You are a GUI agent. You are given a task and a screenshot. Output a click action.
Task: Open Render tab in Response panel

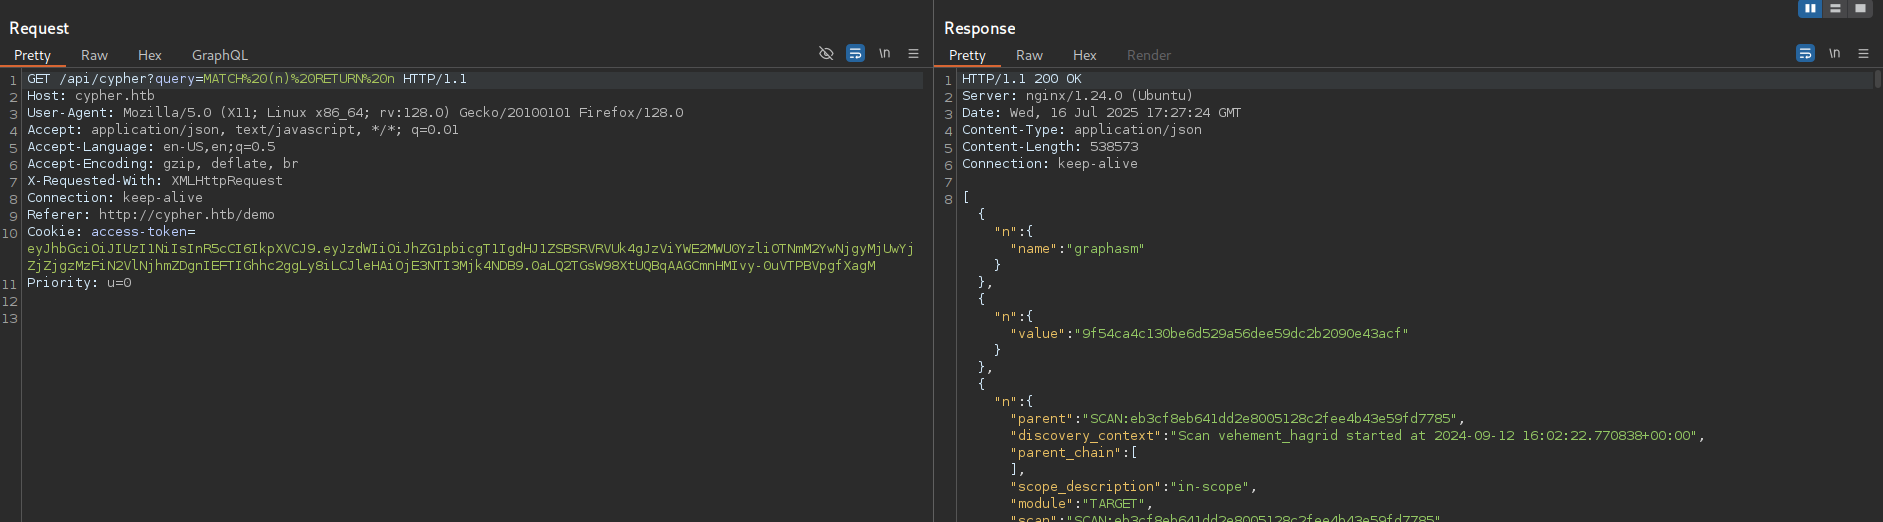pyautogui.click(x=1148, y=55)
